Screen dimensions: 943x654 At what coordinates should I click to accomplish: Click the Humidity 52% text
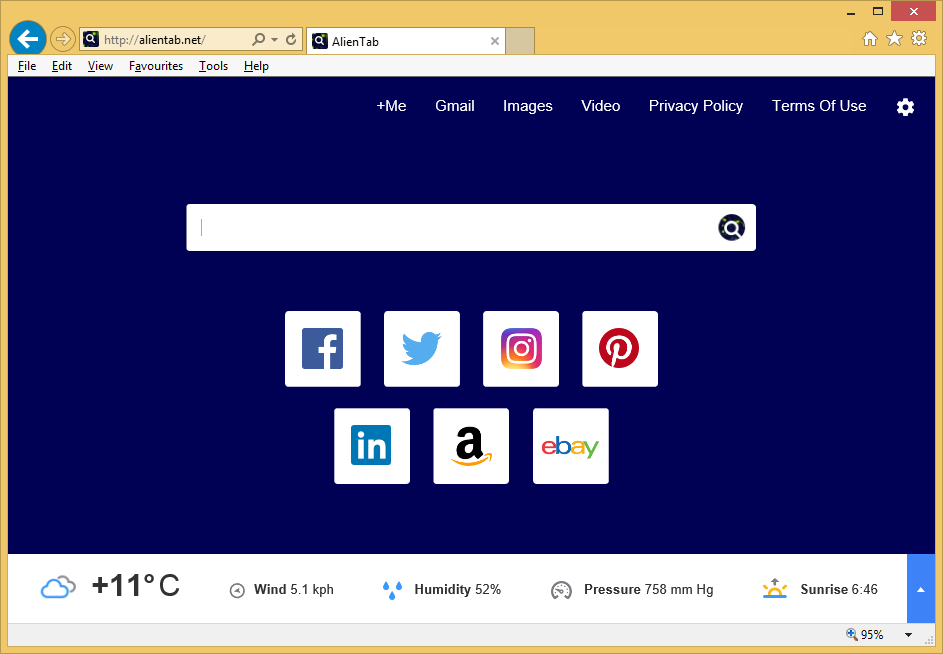(x=458, y=590)
